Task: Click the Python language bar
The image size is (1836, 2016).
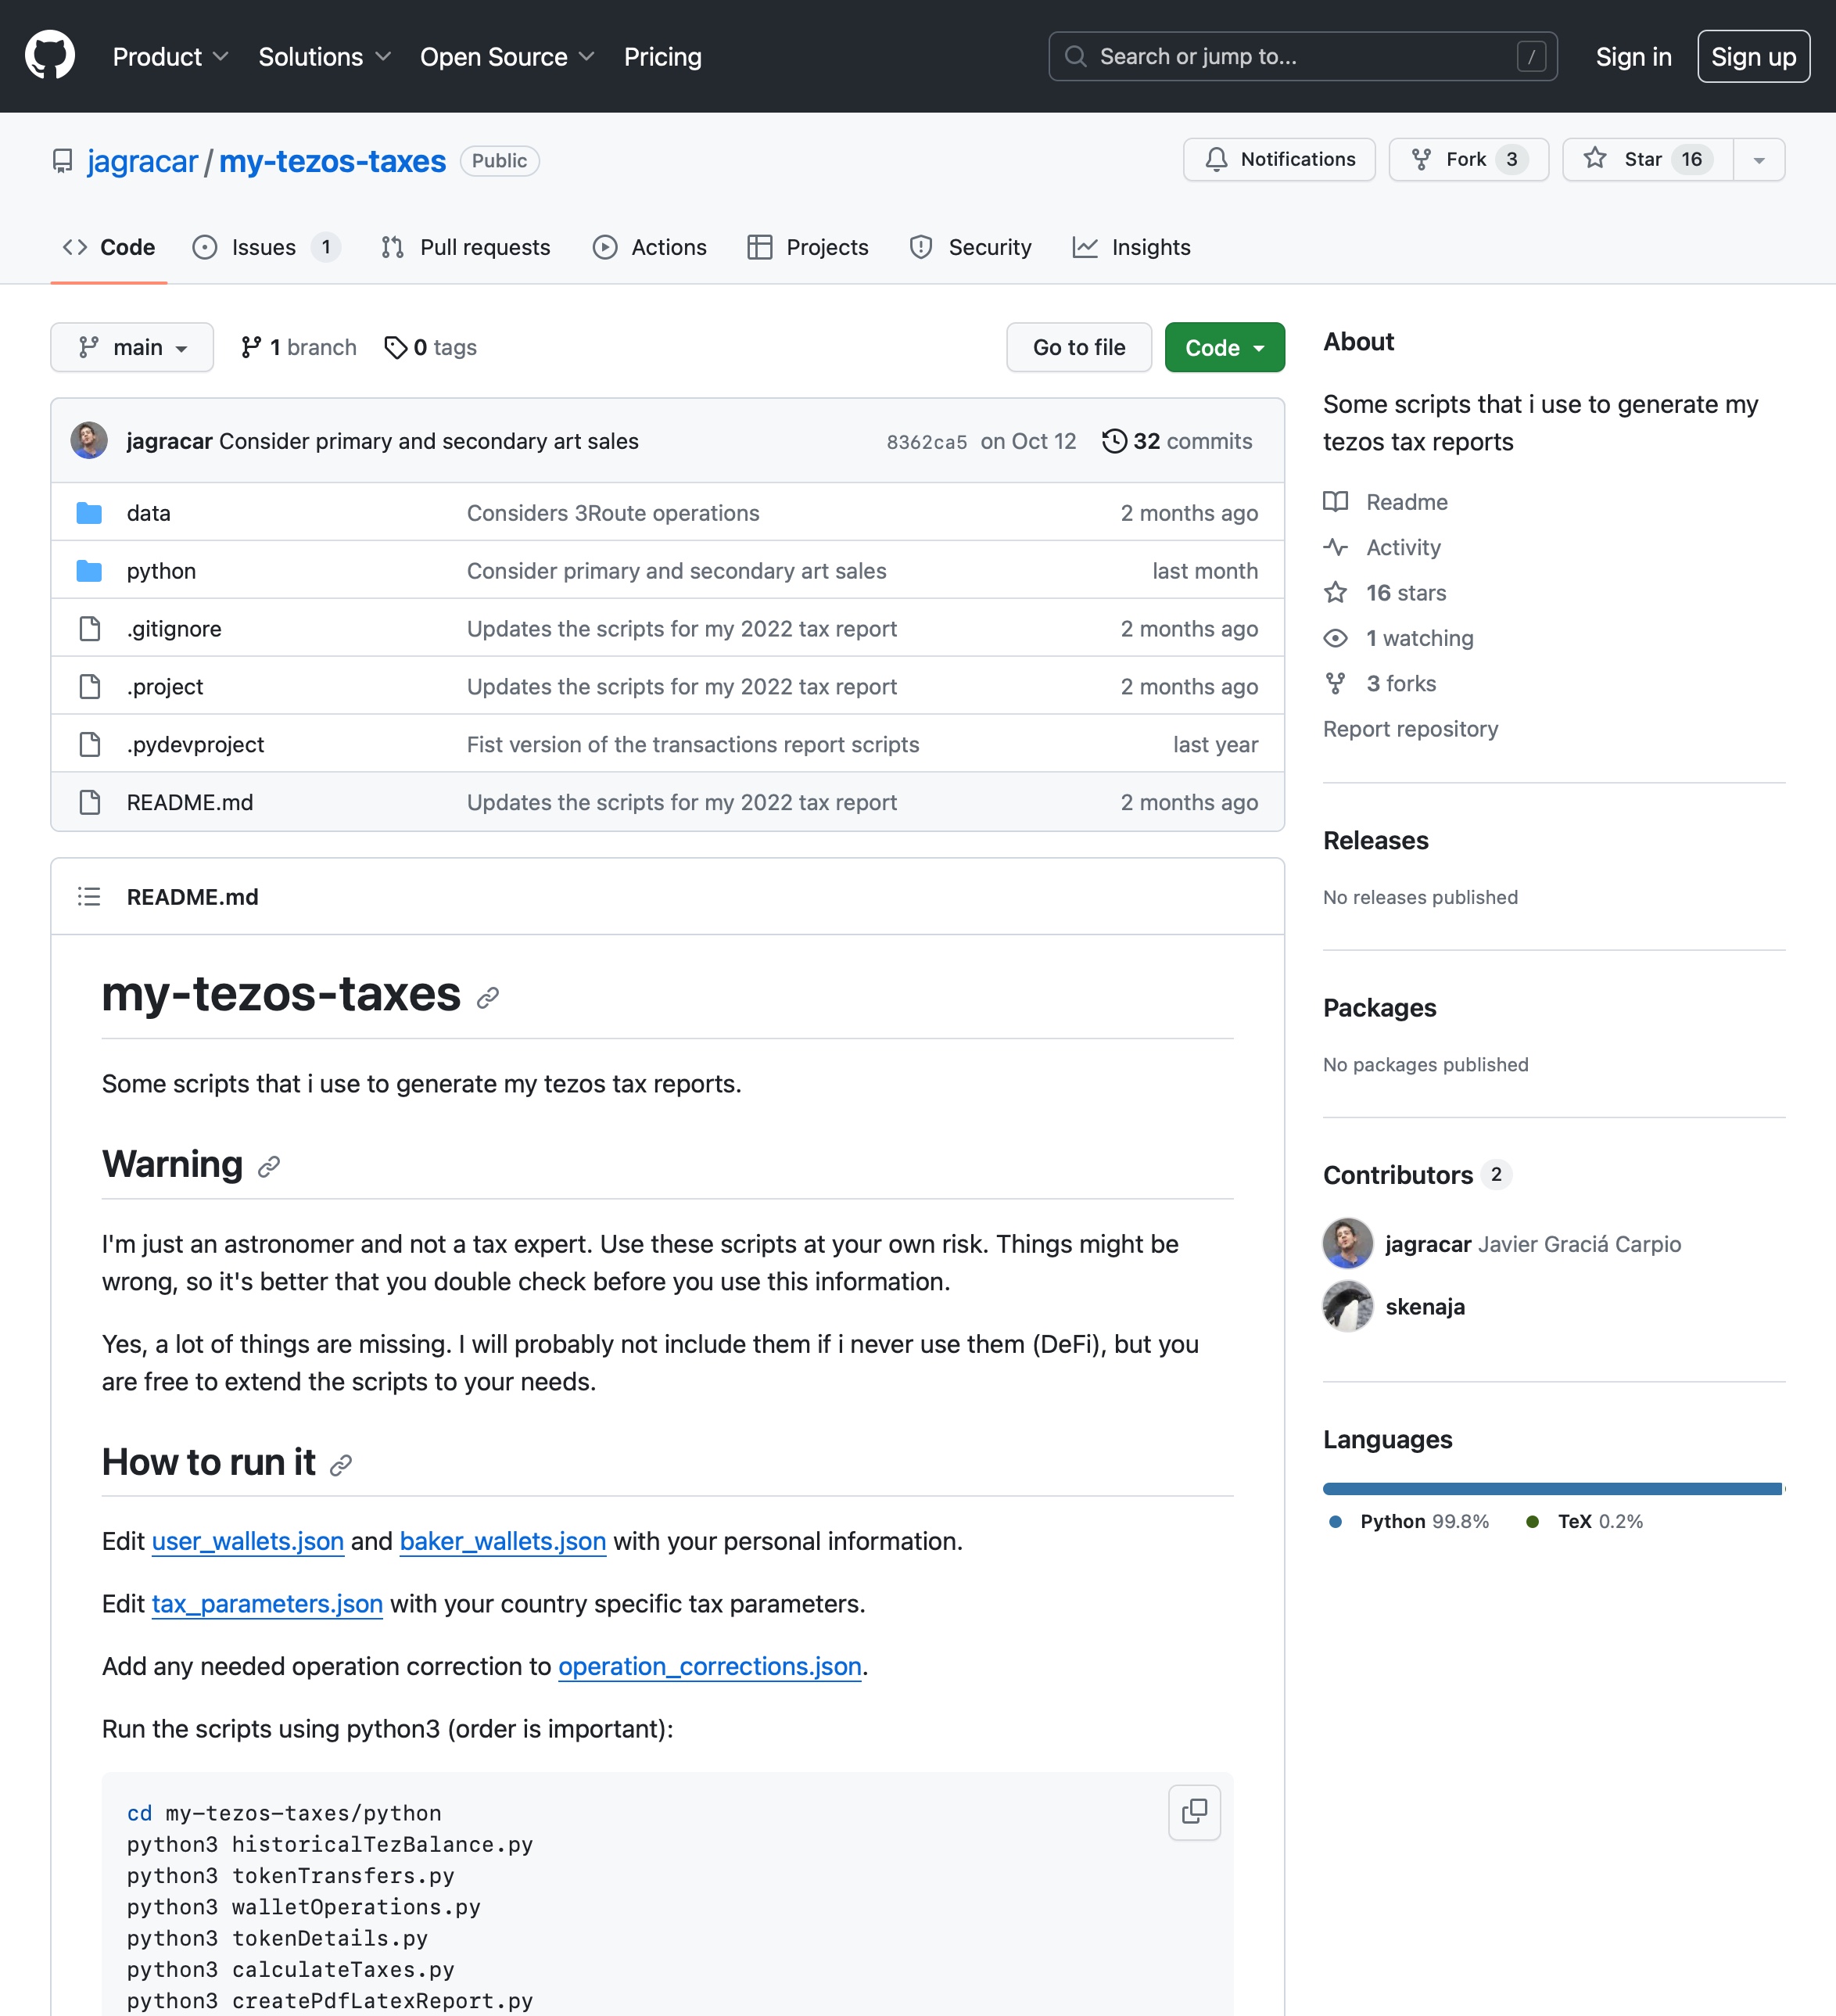Action: (x=1551, y=1489)
